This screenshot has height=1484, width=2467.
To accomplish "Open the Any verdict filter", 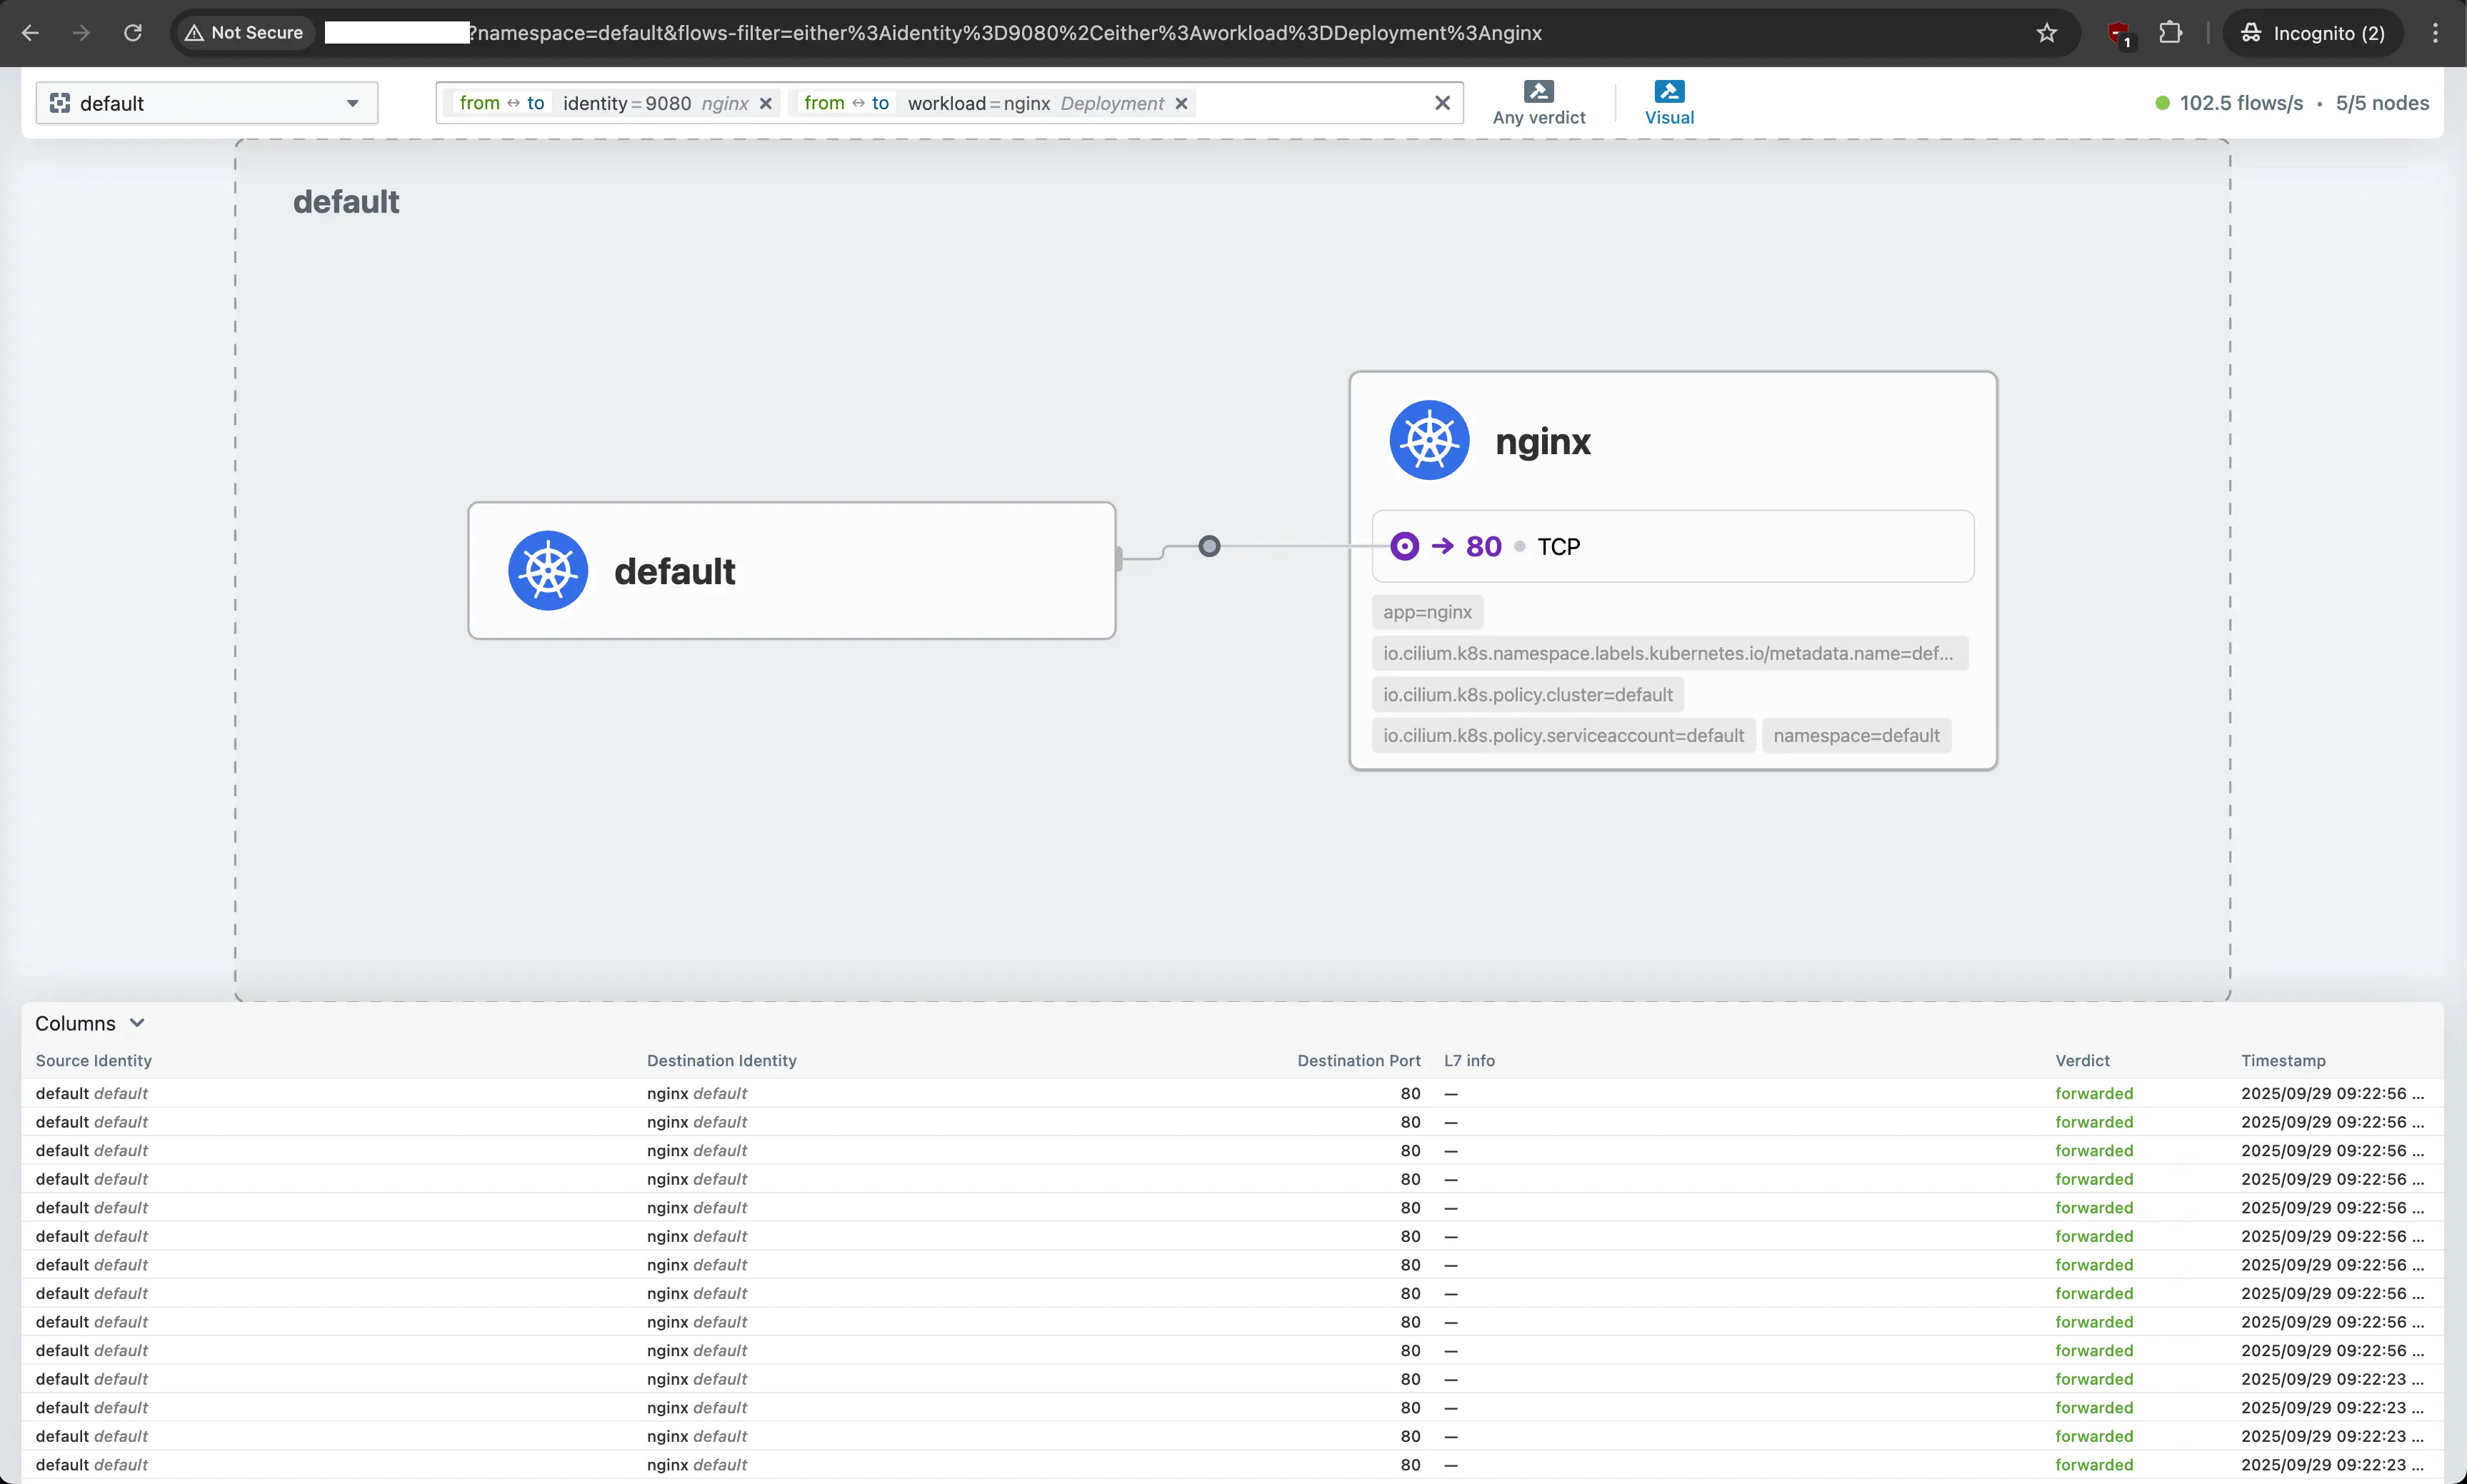I will (x=1538, y=102).
